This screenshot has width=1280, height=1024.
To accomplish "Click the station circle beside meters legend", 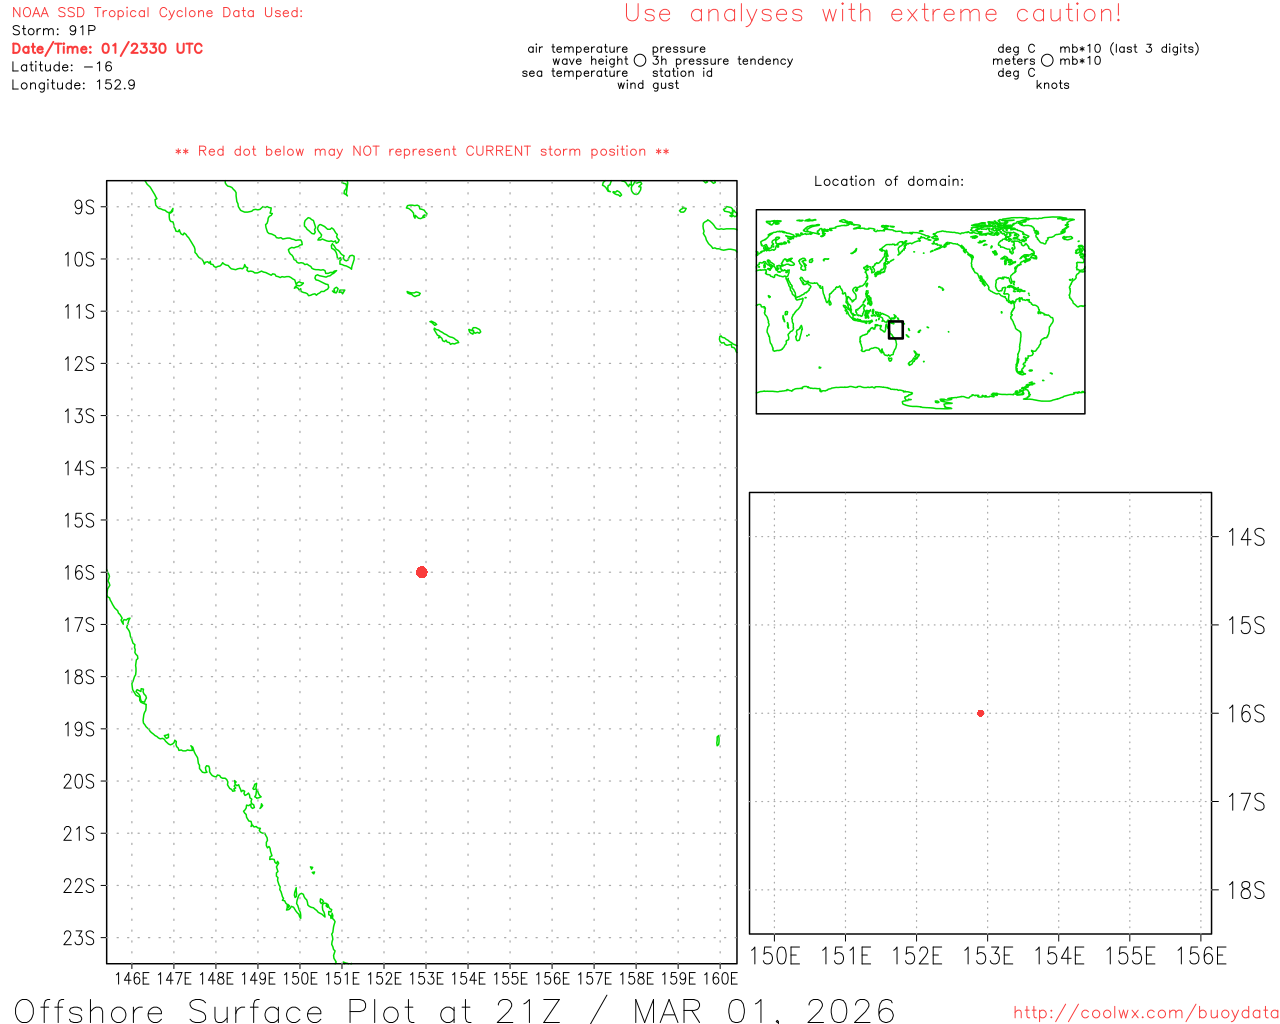I will pos(1047,61).
